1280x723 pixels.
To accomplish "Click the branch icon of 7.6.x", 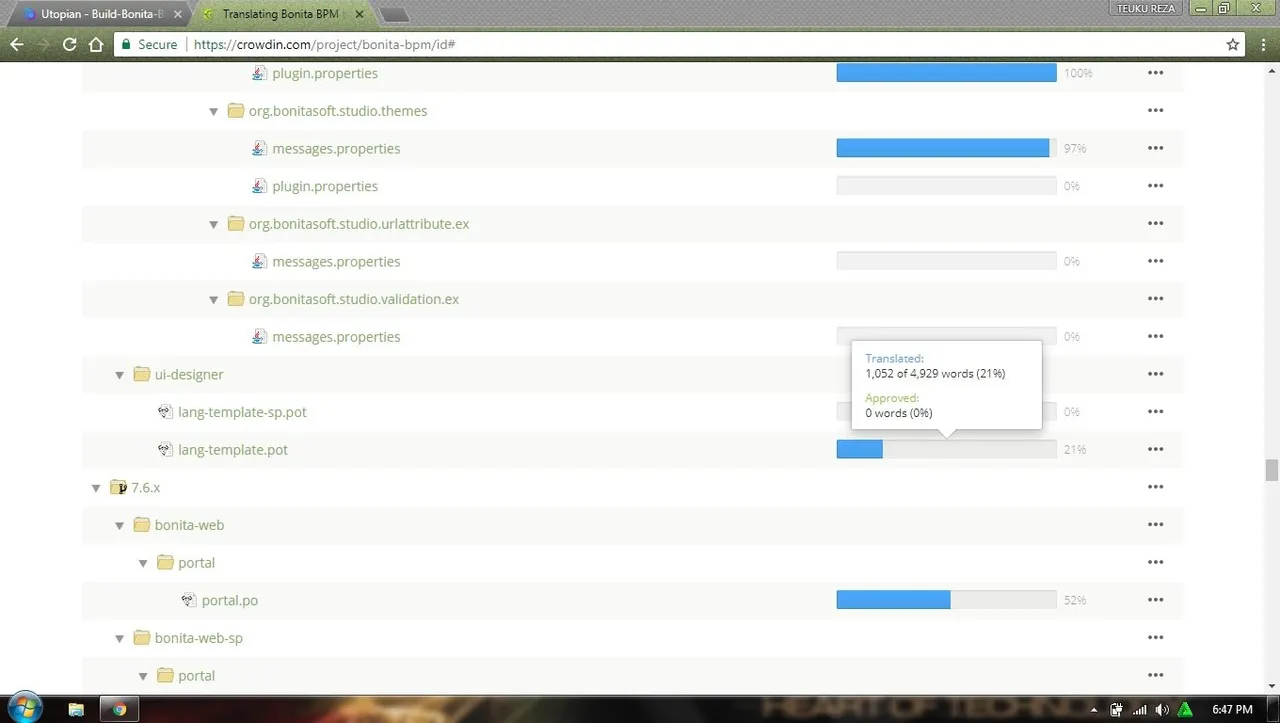I will pyautogui.click(x=118, y=487).
